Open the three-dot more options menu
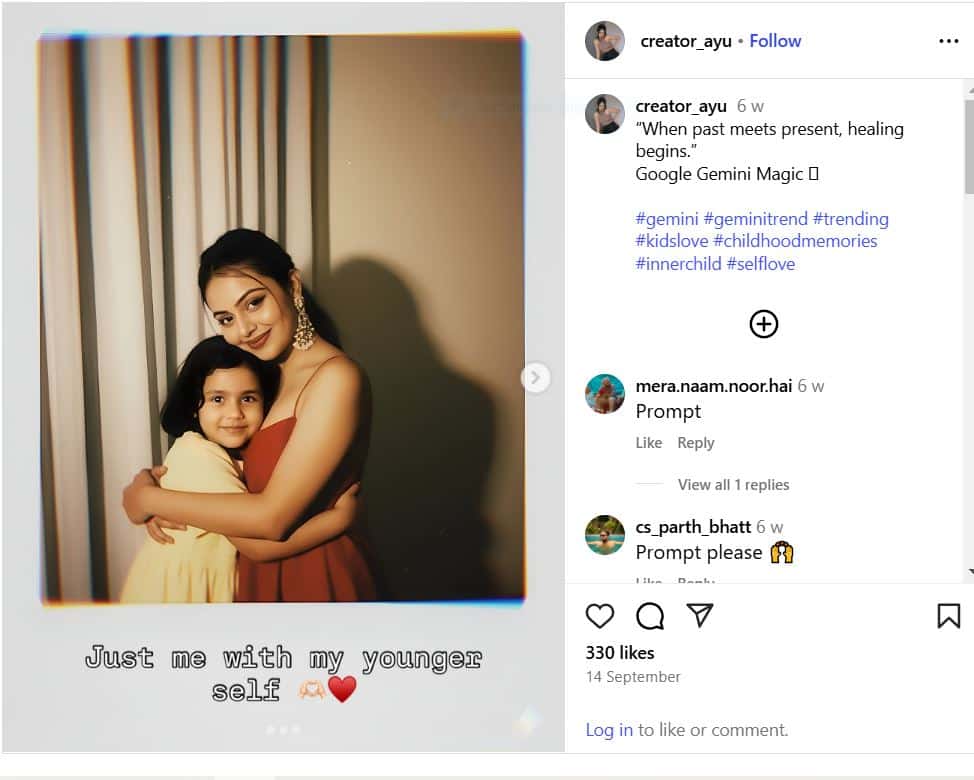 pyautogui.click(x=948, y=41)
